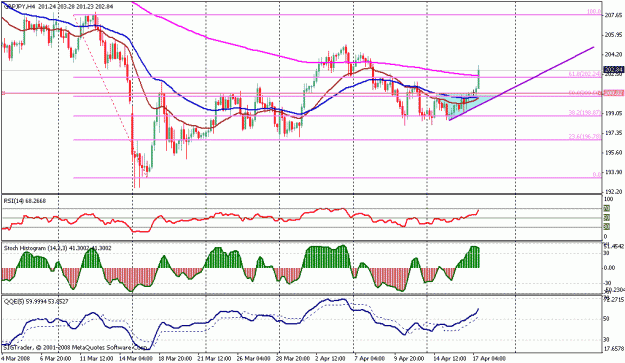Click the 192.20 price axis label
The width and height of the screenshot is (625, 363).
click(613, 192)
